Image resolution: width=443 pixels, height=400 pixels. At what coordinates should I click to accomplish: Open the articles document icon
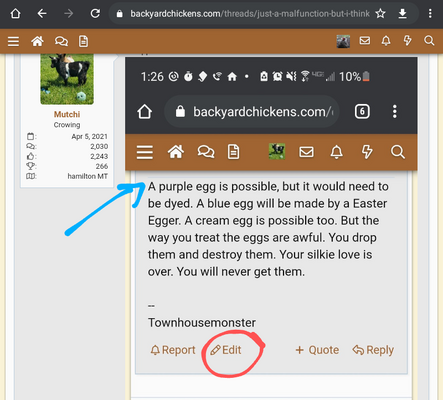click(83, 41)
